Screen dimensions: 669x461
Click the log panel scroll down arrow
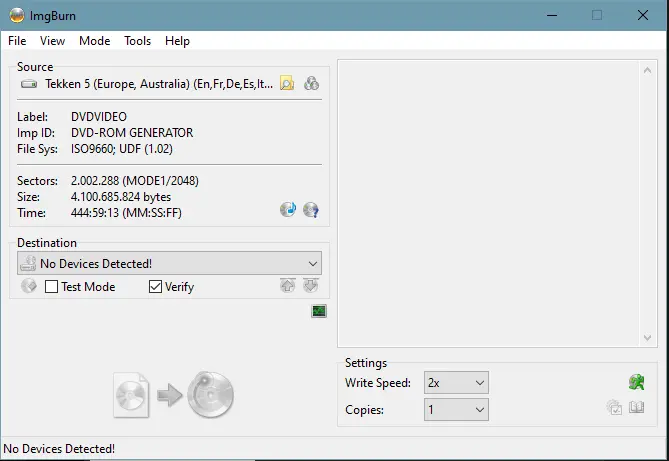647,338
